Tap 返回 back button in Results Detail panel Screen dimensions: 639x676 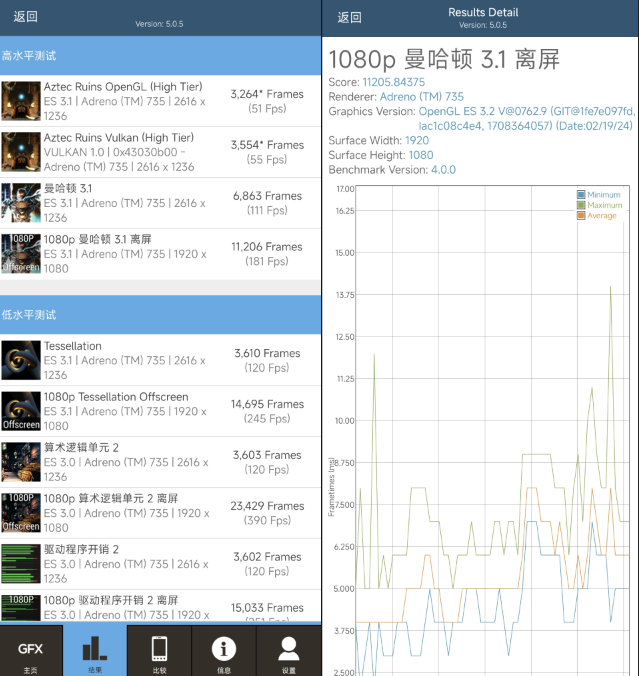[349, 17]
